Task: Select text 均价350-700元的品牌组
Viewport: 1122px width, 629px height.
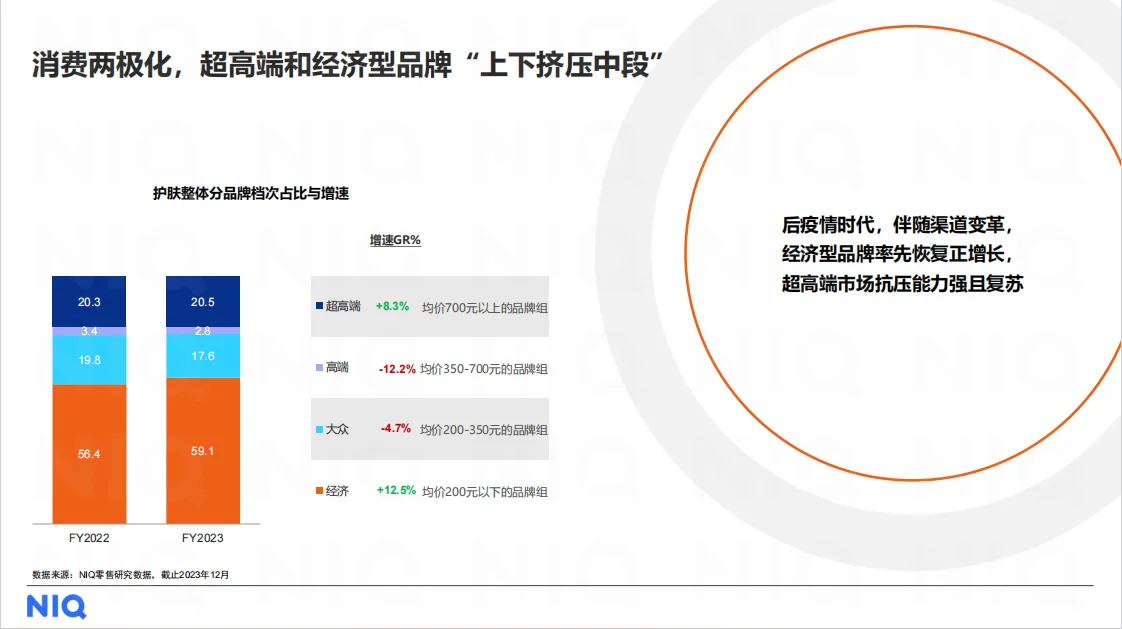Action: click(484, 369)
